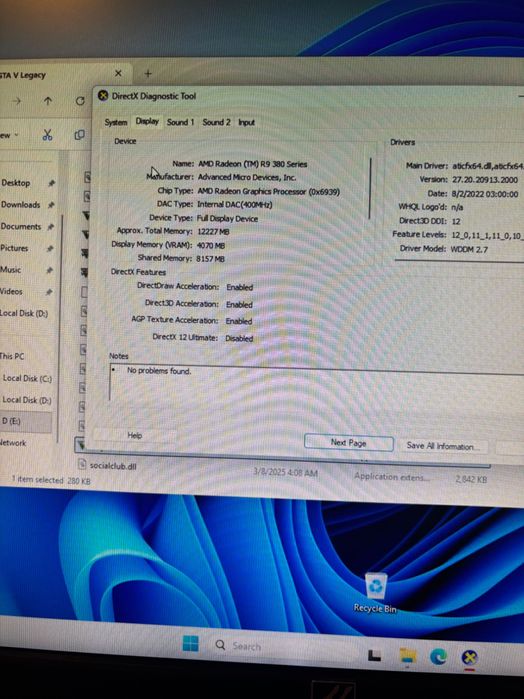
Task: Open the Recycle Bin desktop icon
Action: tap(375, 593)
